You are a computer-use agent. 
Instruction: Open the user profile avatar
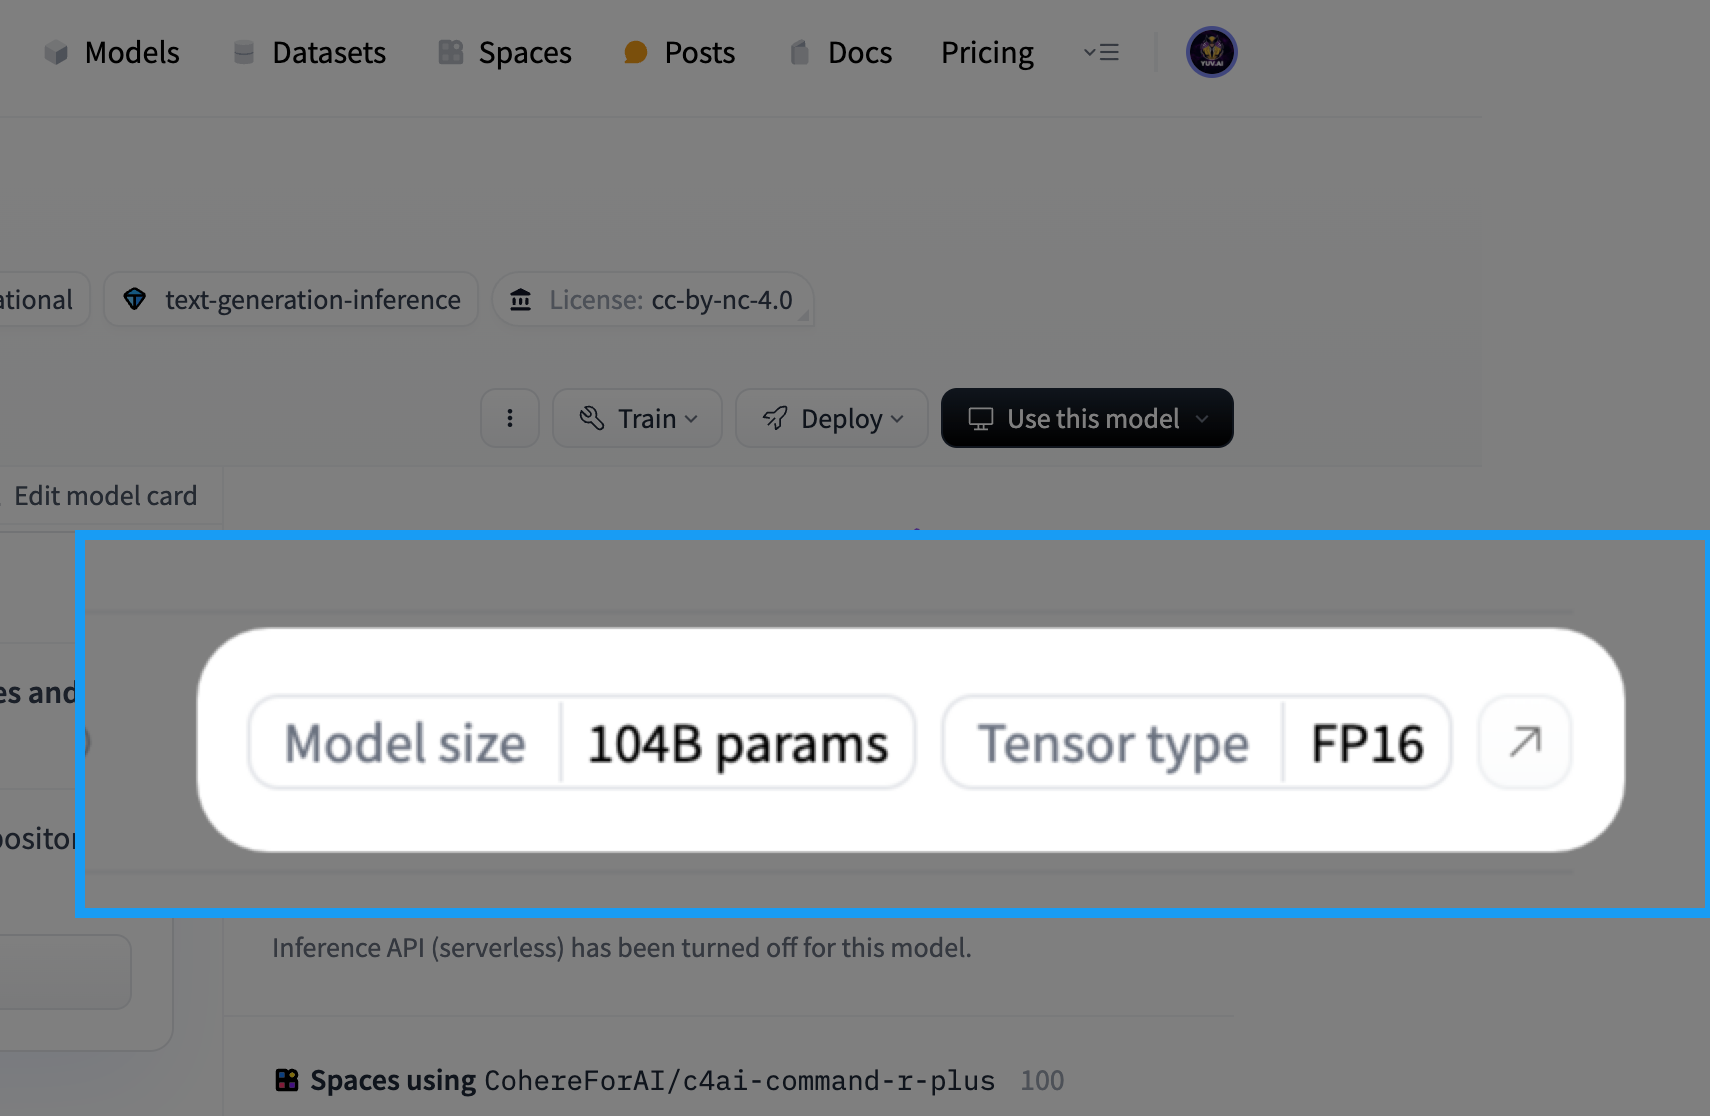click(x=1212, y=52)
